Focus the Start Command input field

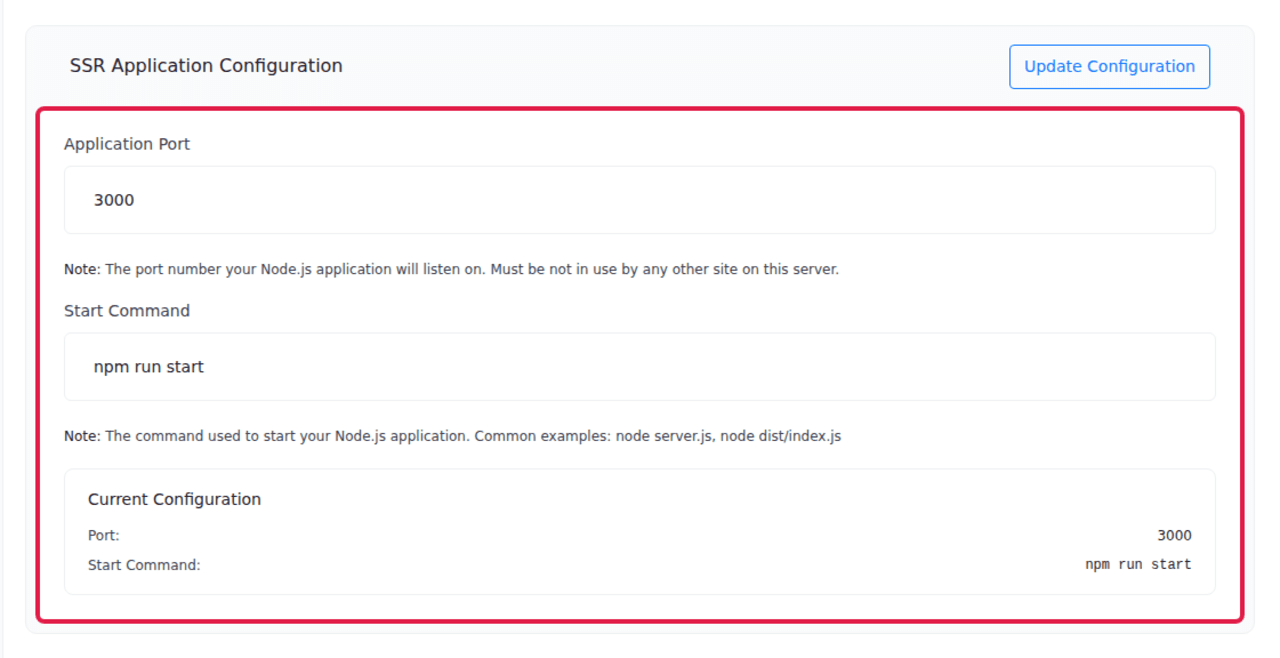[640, 367]
